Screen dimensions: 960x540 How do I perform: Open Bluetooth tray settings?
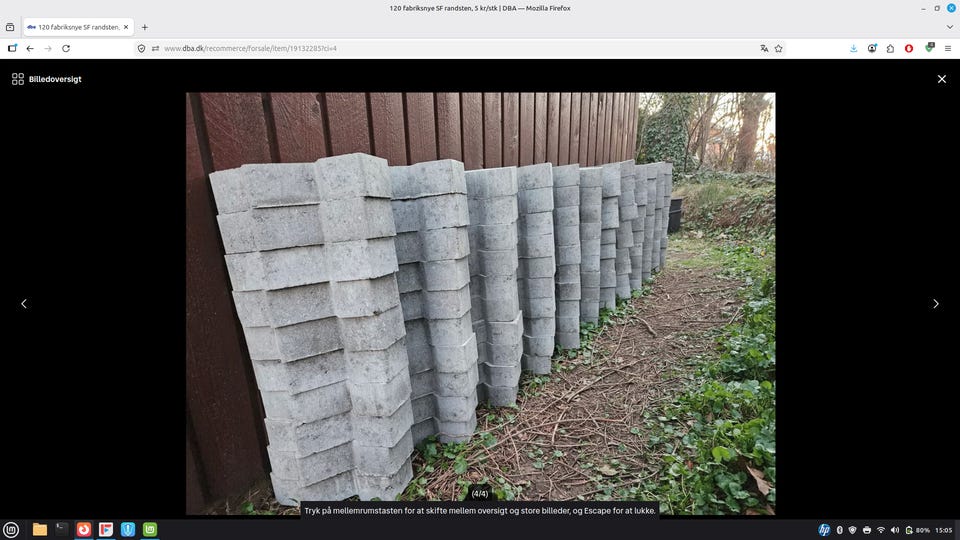[839, 530]
